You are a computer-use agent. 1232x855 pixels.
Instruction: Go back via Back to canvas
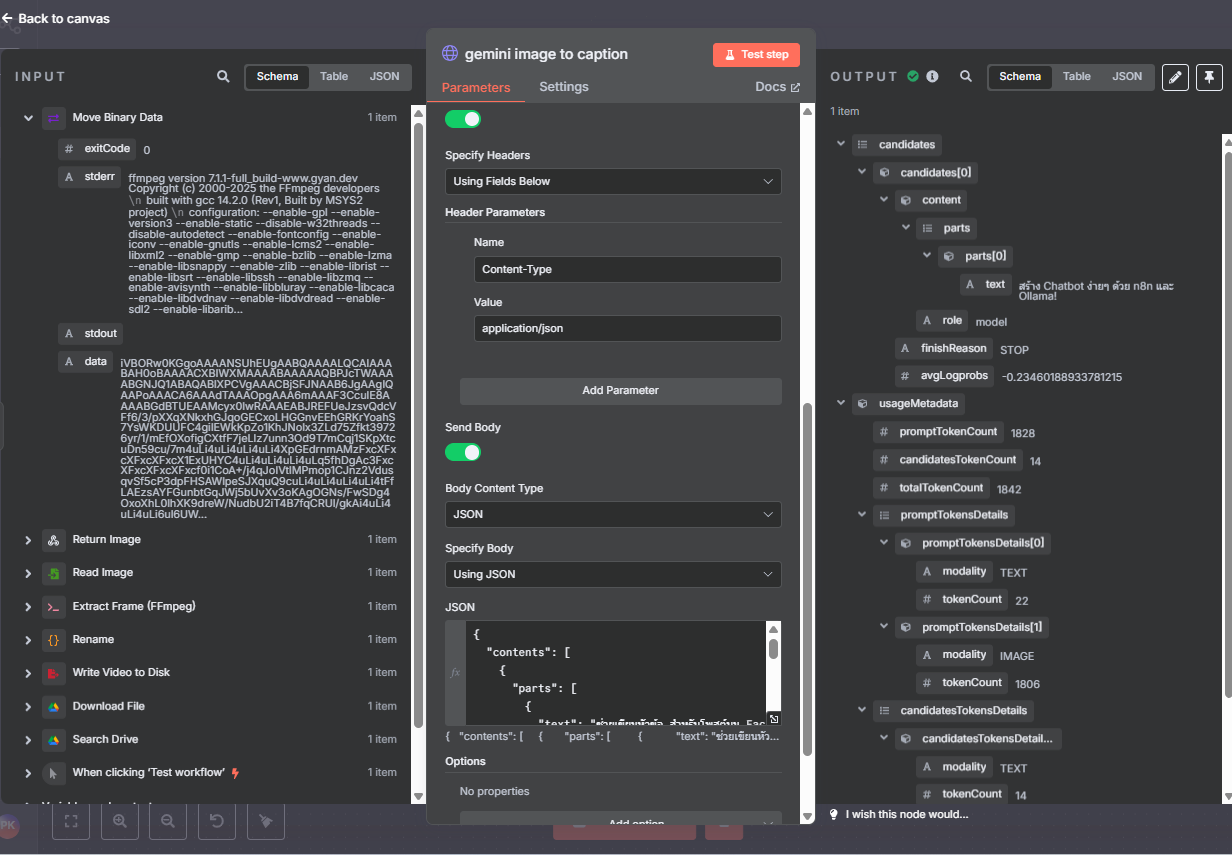pyautogui.click(x=56, y=18)
